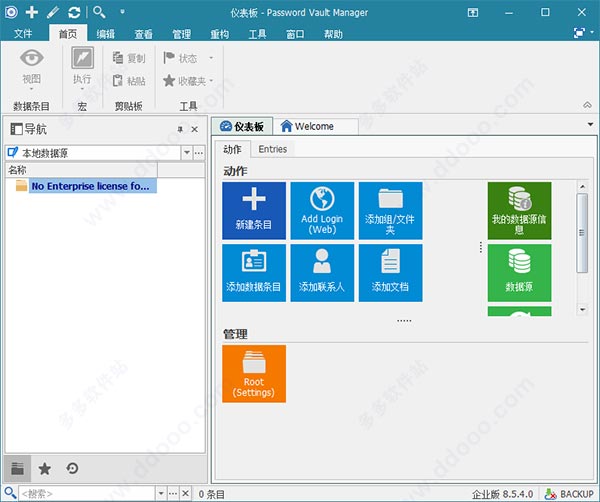The image size is (600, 502).
Task: Click the folder tree view icon at bottom
Action: coord(17,468)
